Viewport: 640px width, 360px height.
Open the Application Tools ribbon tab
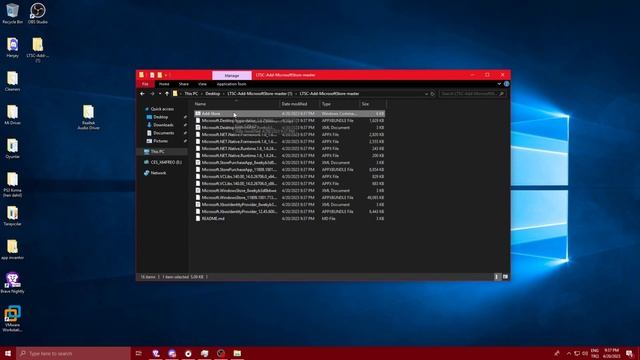231,84
